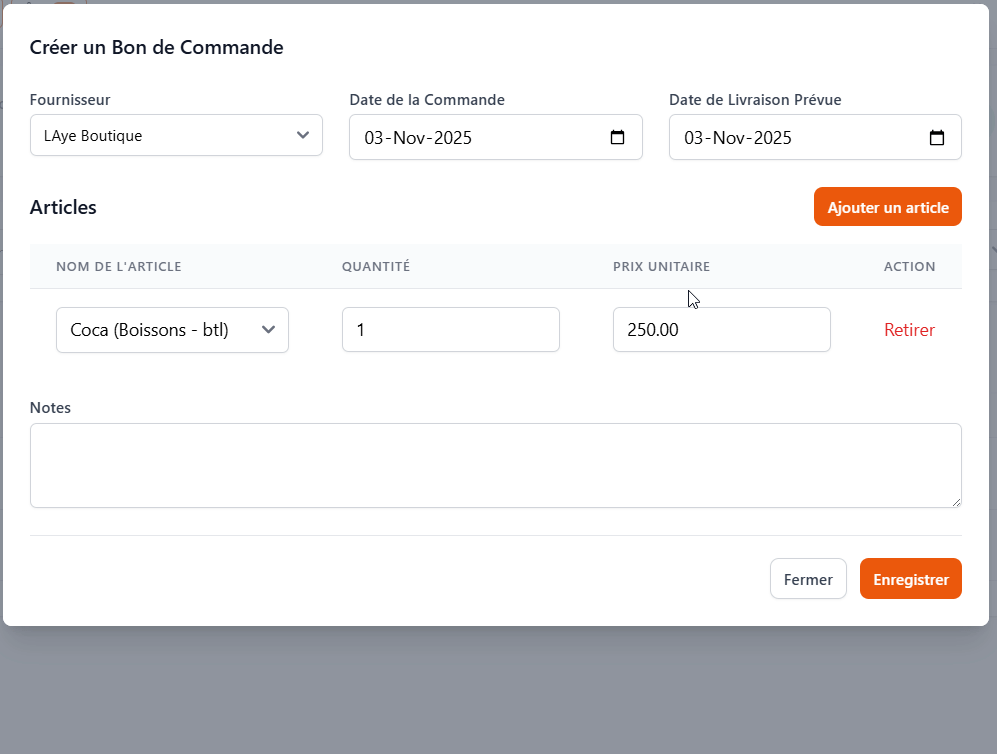Open calendar picker for Date de la Commande
This screenshot has width=997, height=754.
(617, 138)
